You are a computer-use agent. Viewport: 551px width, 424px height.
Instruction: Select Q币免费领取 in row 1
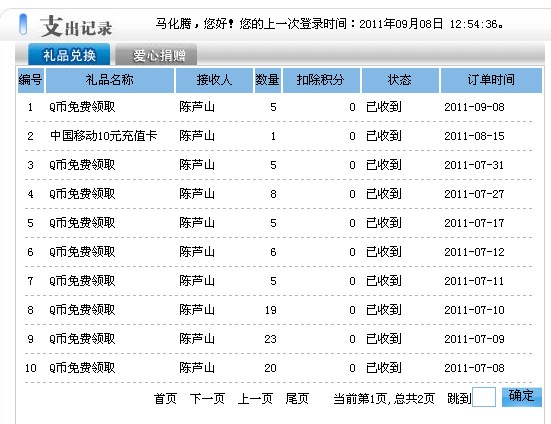pos(82,107)
